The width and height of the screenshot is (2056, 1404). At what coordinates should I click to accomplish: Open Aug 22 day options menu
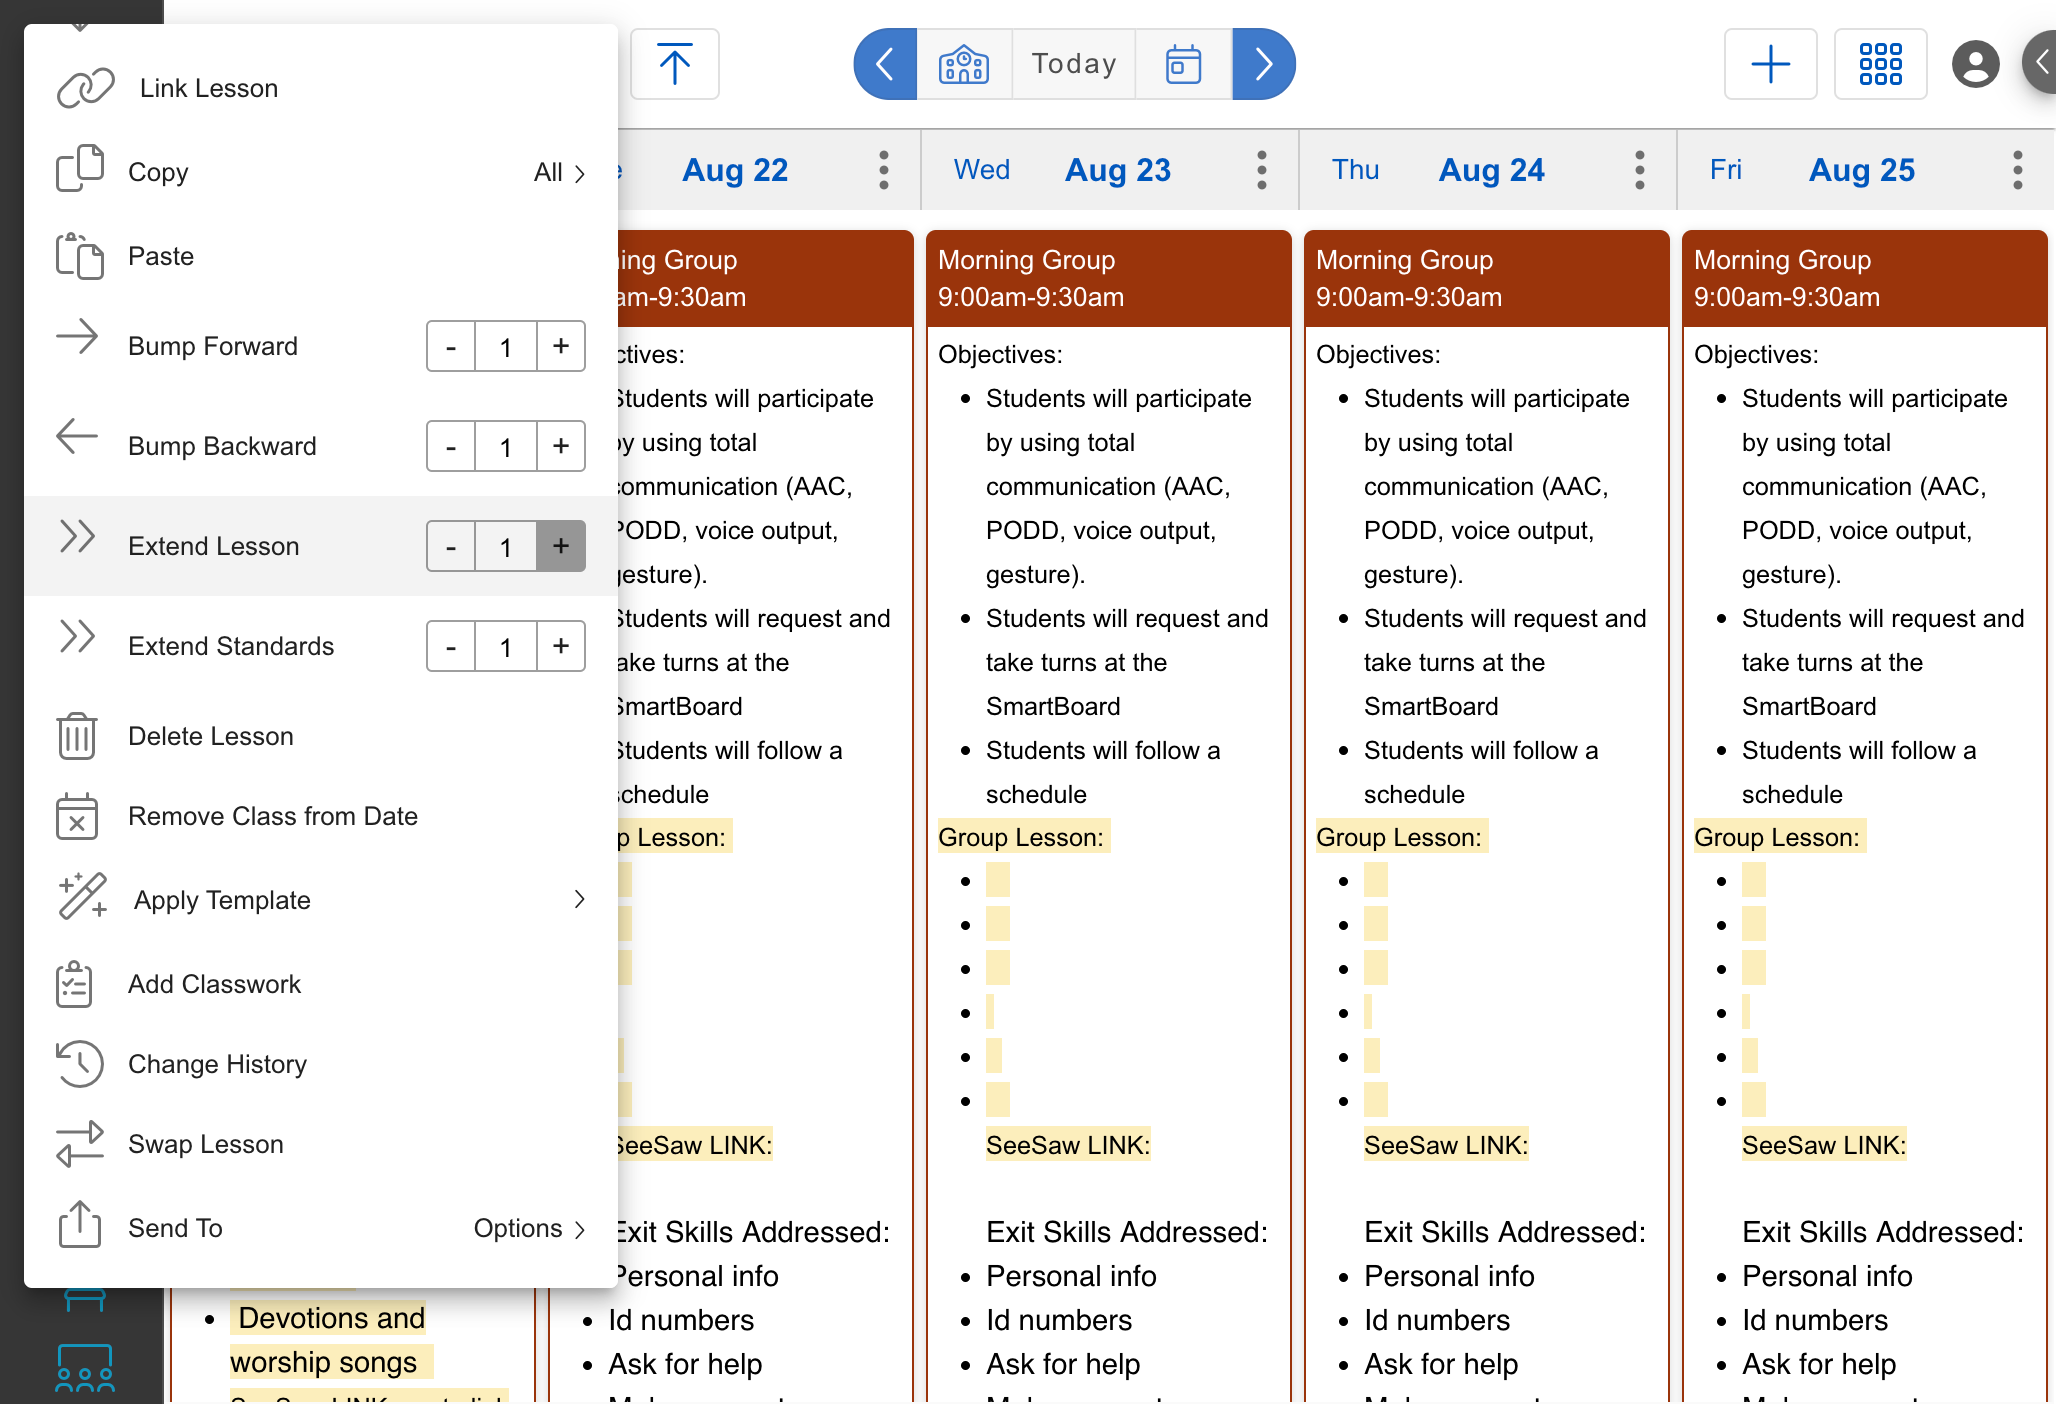tap(884, 170)
